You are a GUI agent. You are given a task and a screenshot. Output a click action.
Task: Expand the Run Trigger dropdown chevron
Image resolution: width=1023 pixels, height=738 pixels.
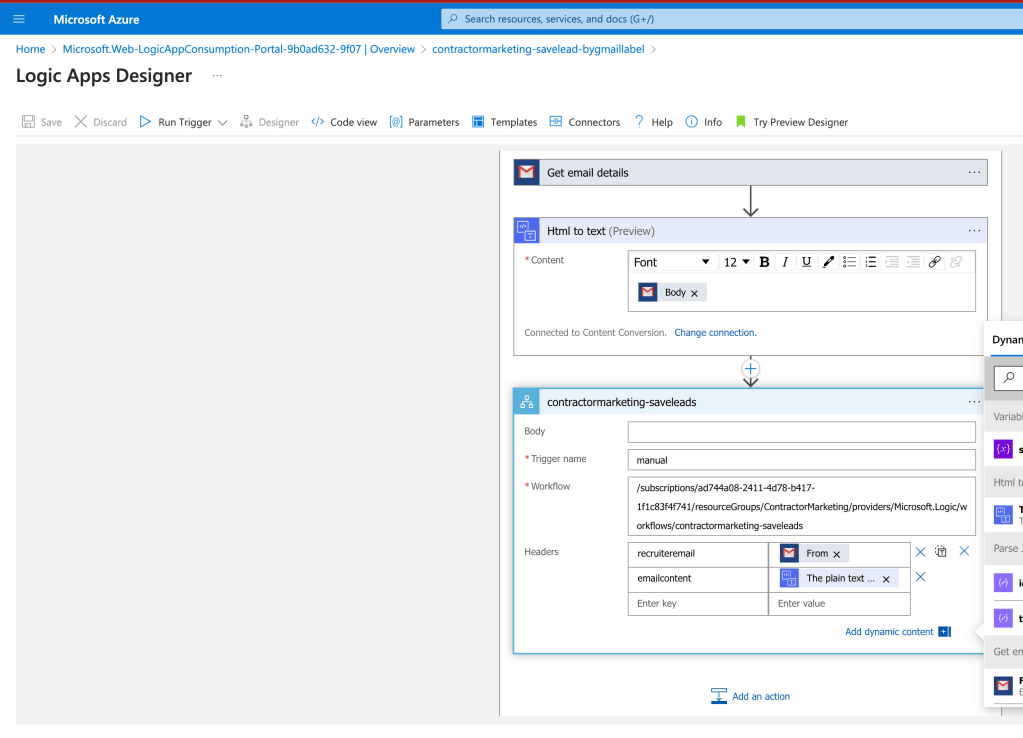point(222,123)
